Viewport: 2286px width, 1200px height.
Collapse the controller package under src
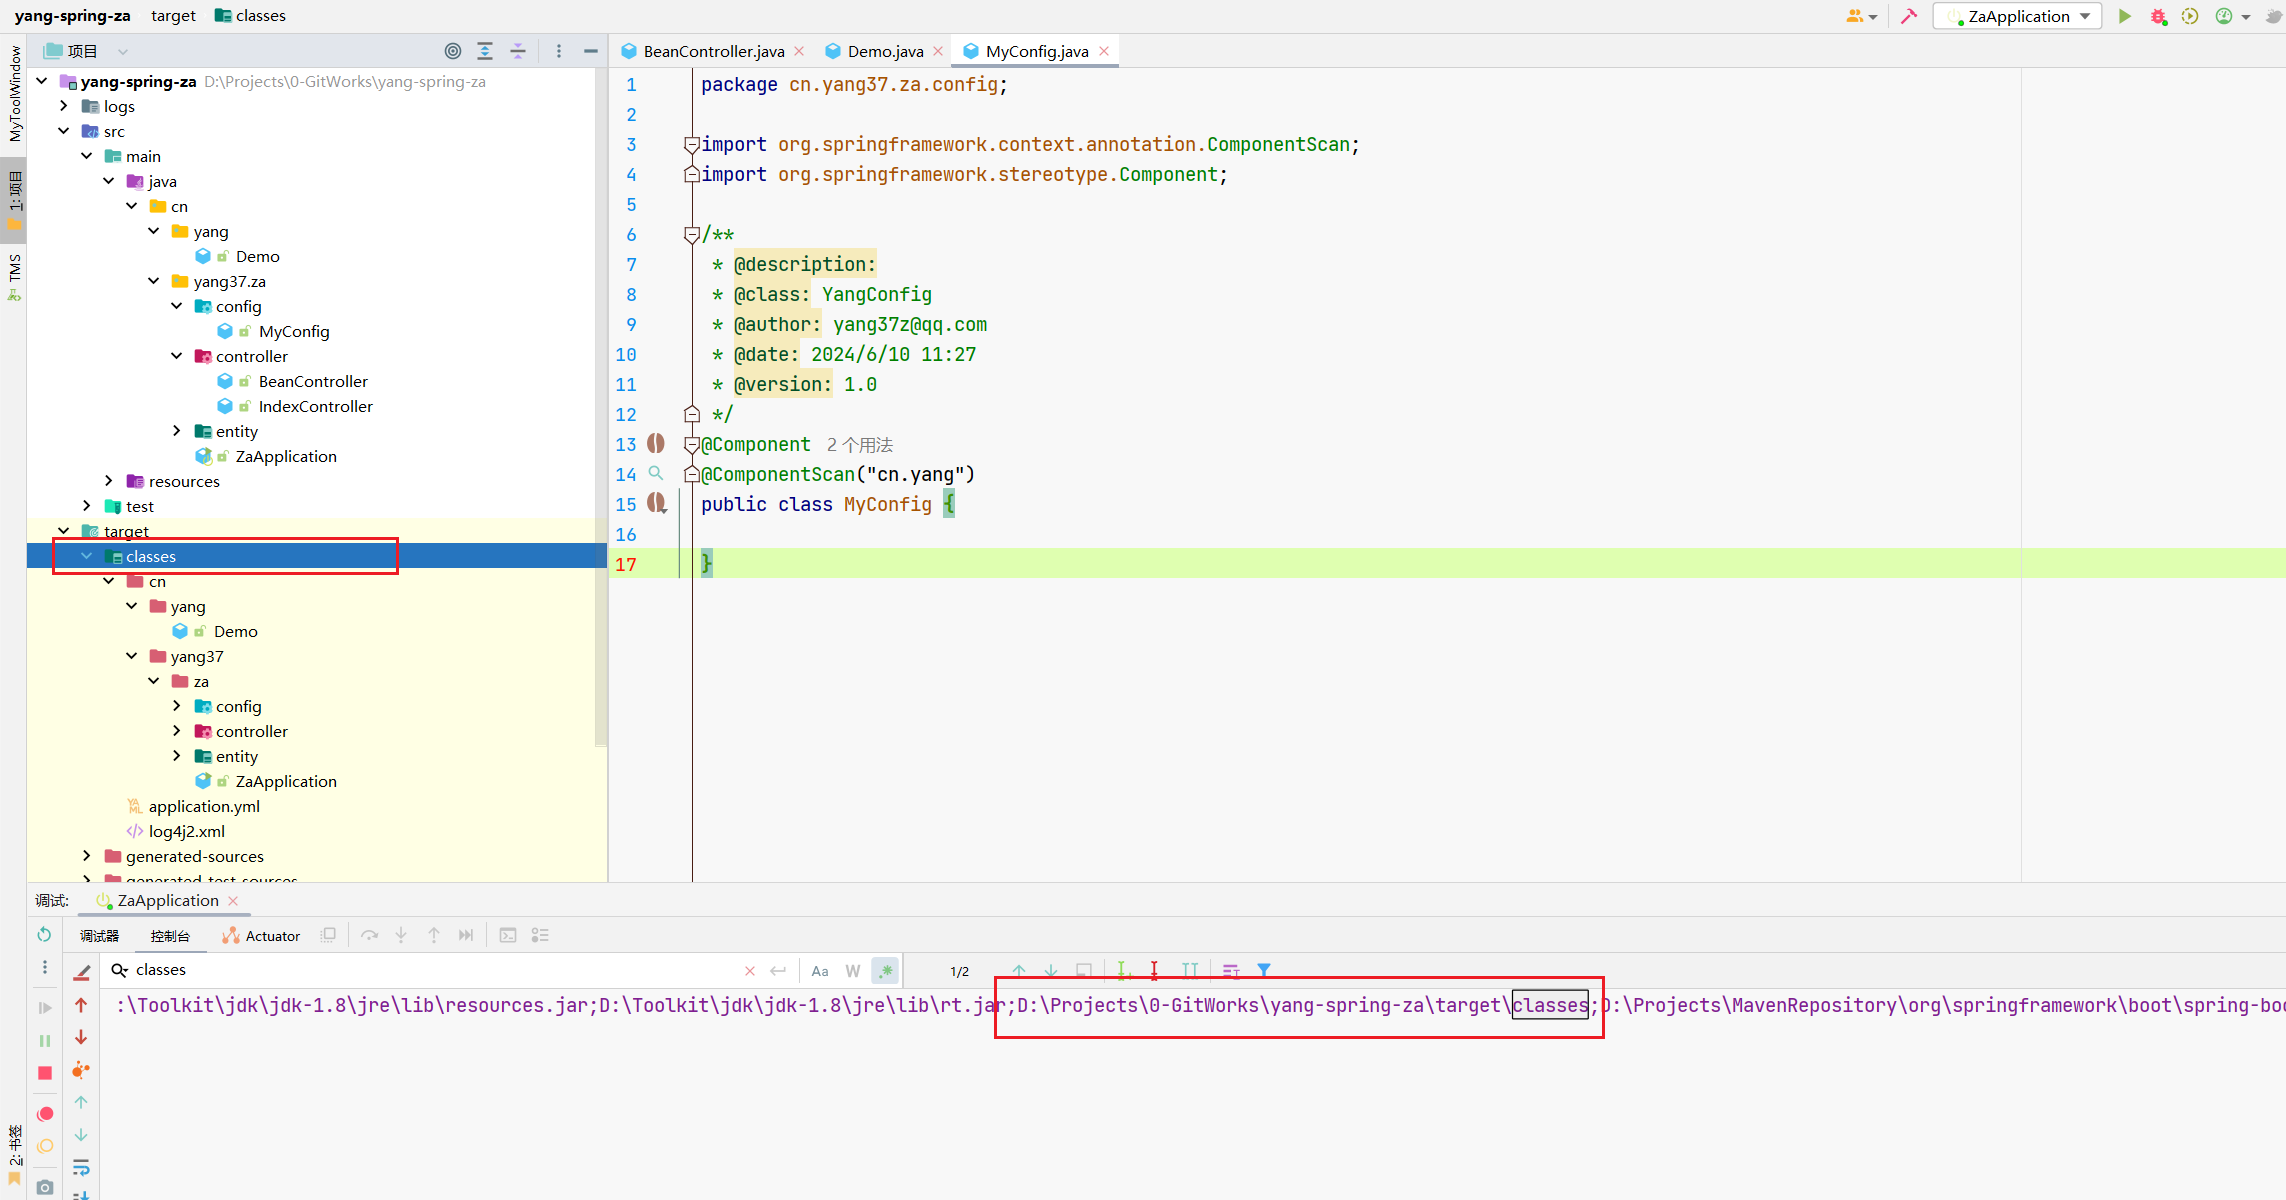pyautogui.click(x=177, y=356)
